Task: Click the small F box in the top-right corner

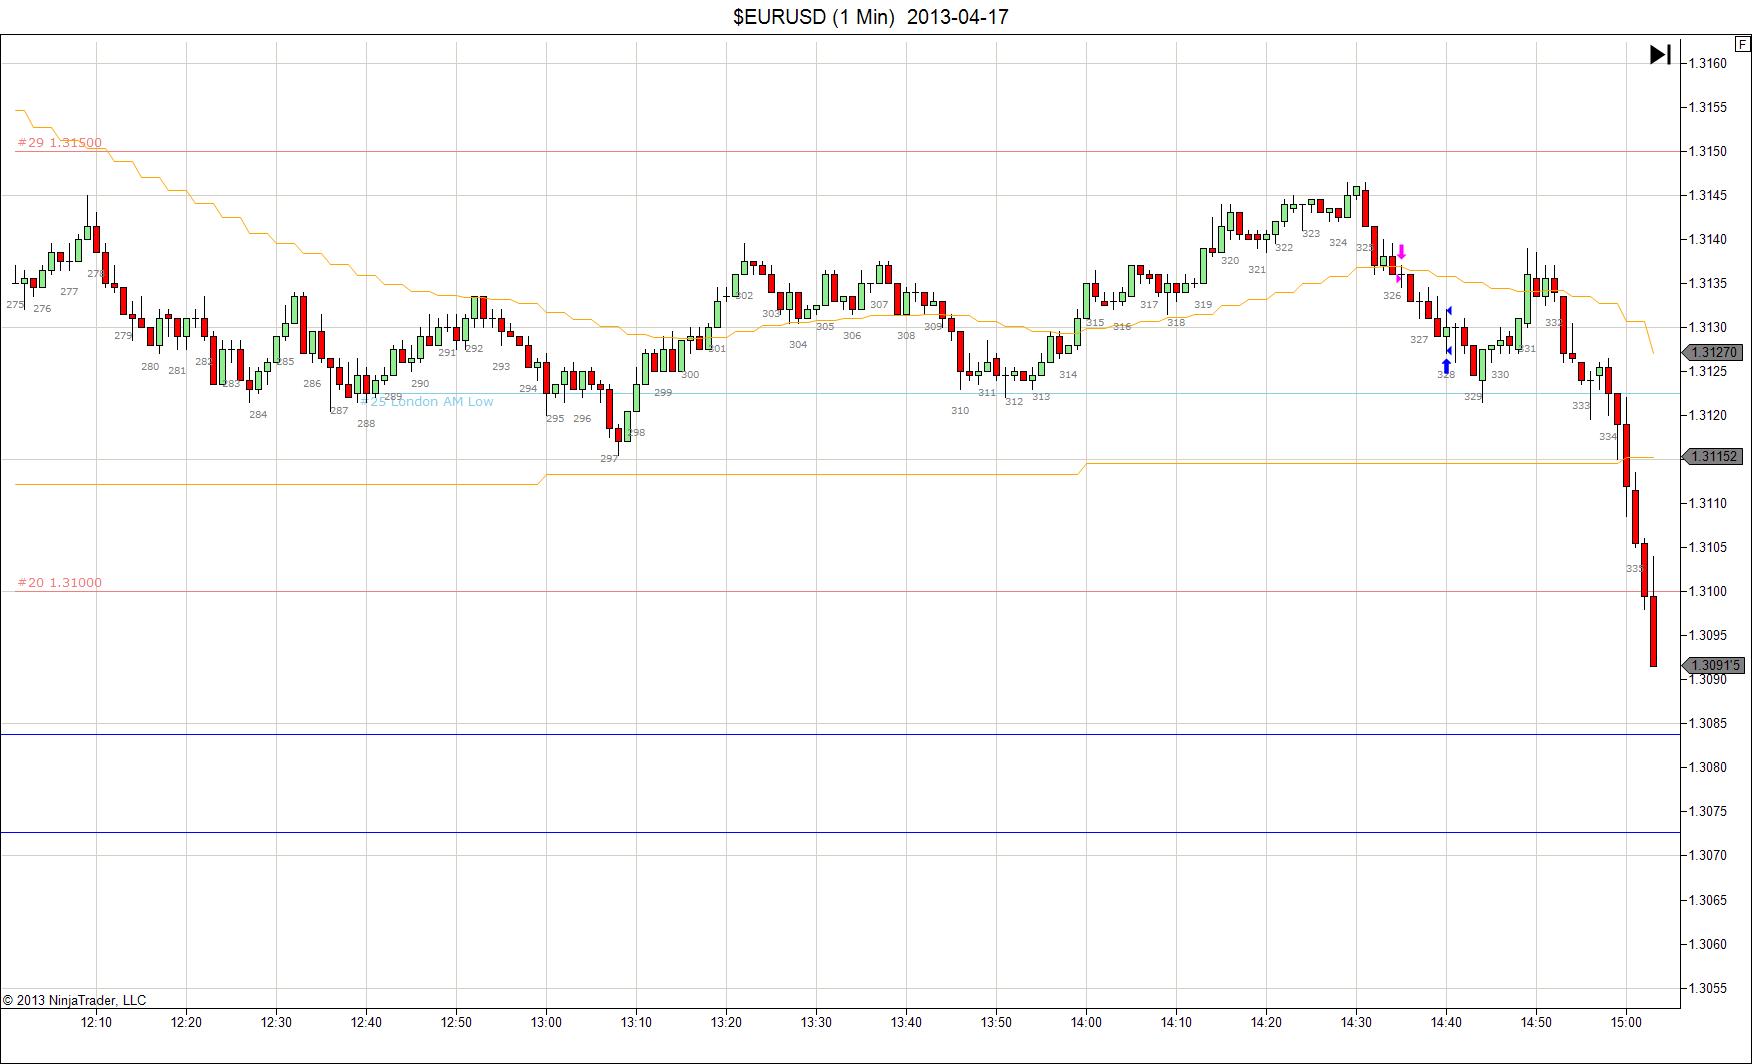Action: (x=1743, y=45)
